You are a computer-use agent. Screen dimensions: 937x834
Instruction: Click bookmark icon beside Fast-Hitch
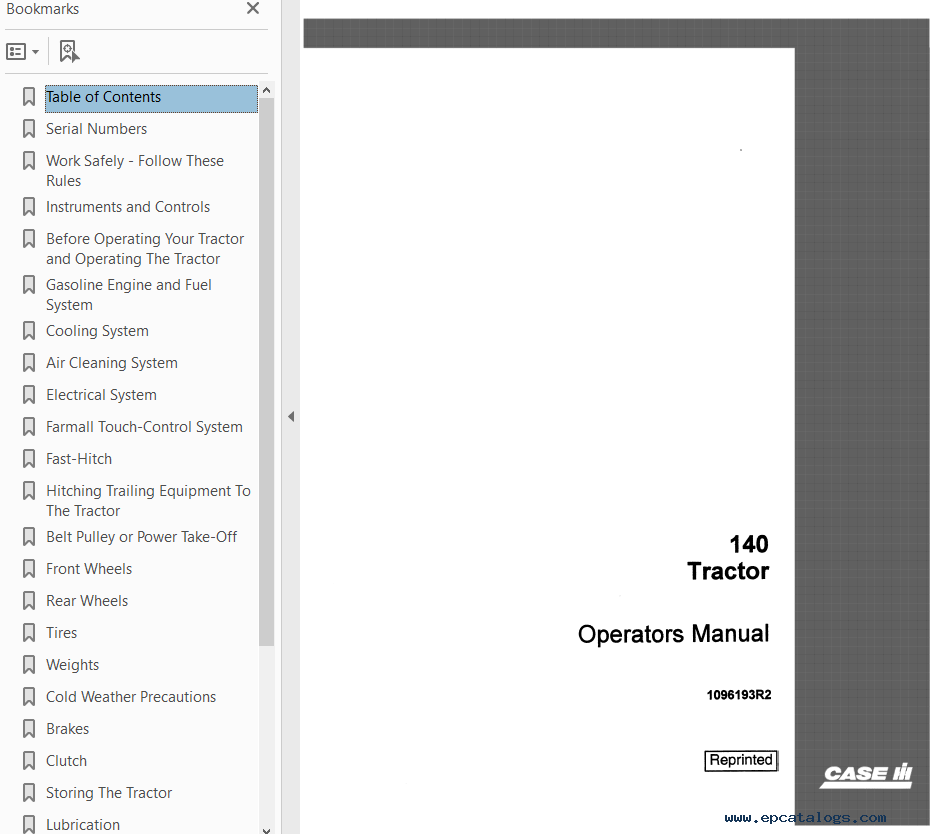(x=29, y=459)
